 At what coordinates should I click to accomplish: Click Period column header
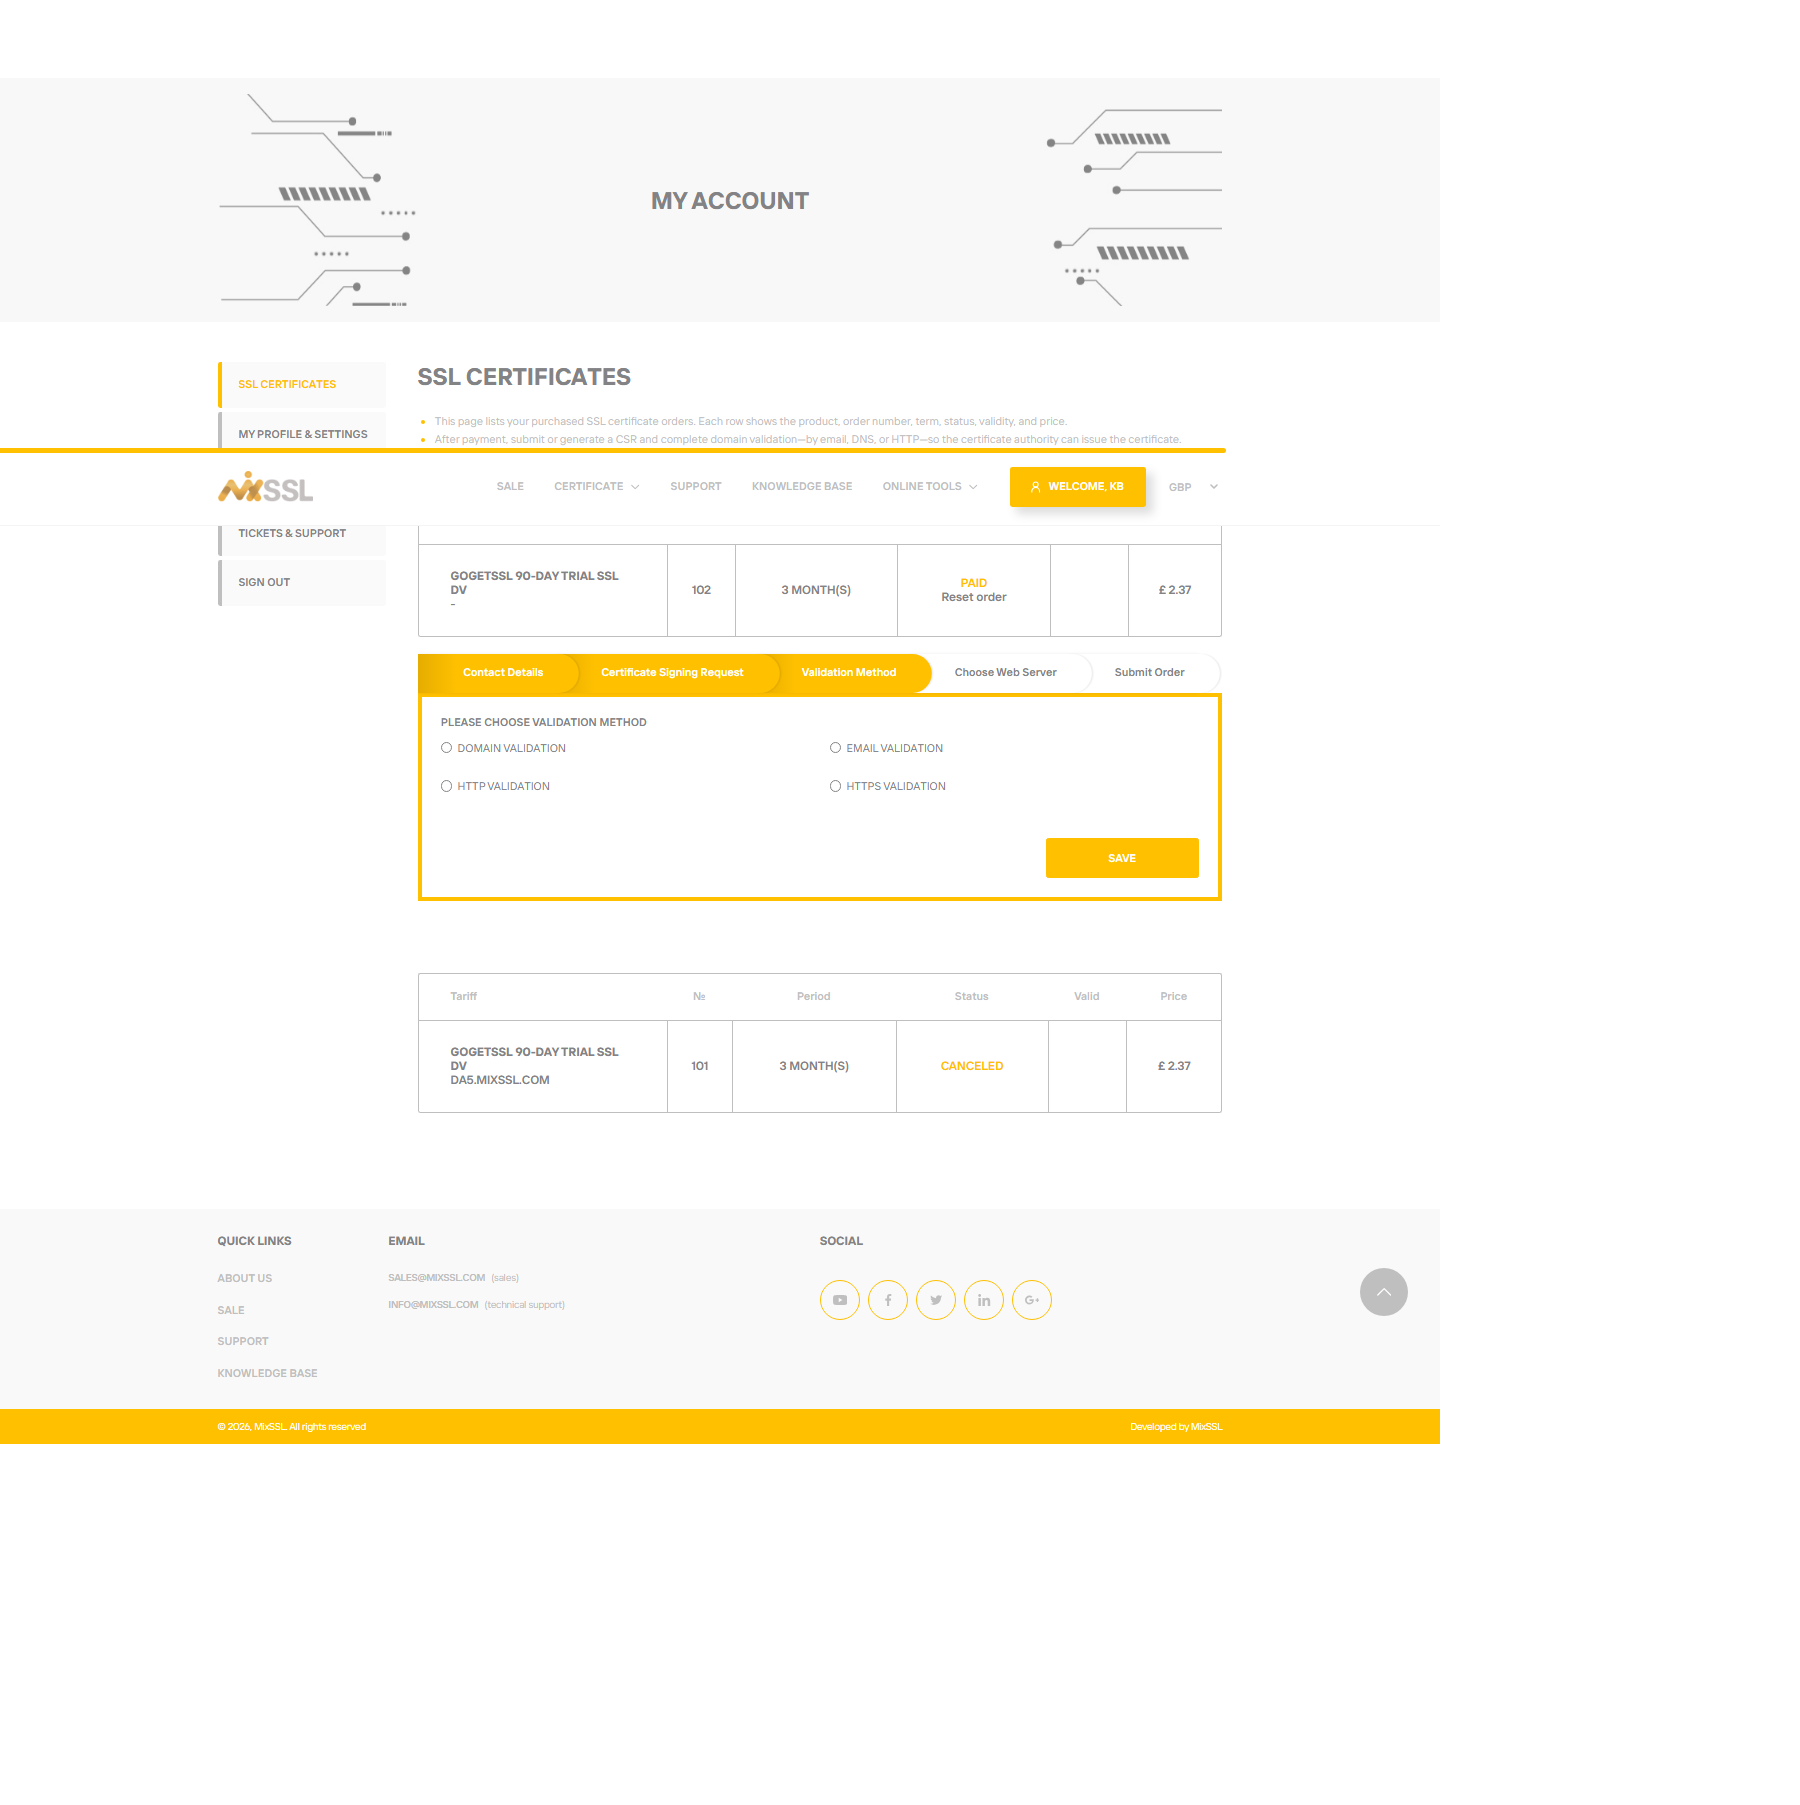click(x=814, y=997)
